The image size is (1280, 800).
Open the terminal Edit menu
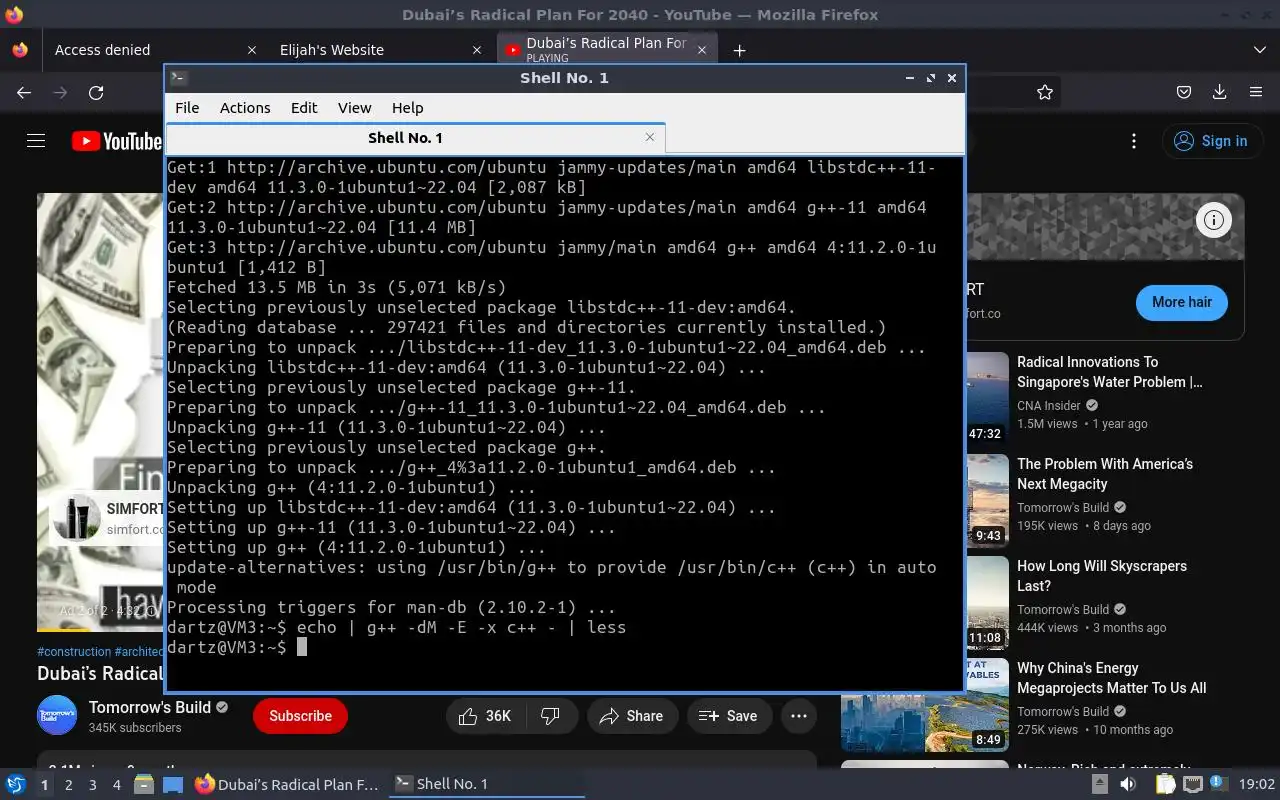(304, 108)
